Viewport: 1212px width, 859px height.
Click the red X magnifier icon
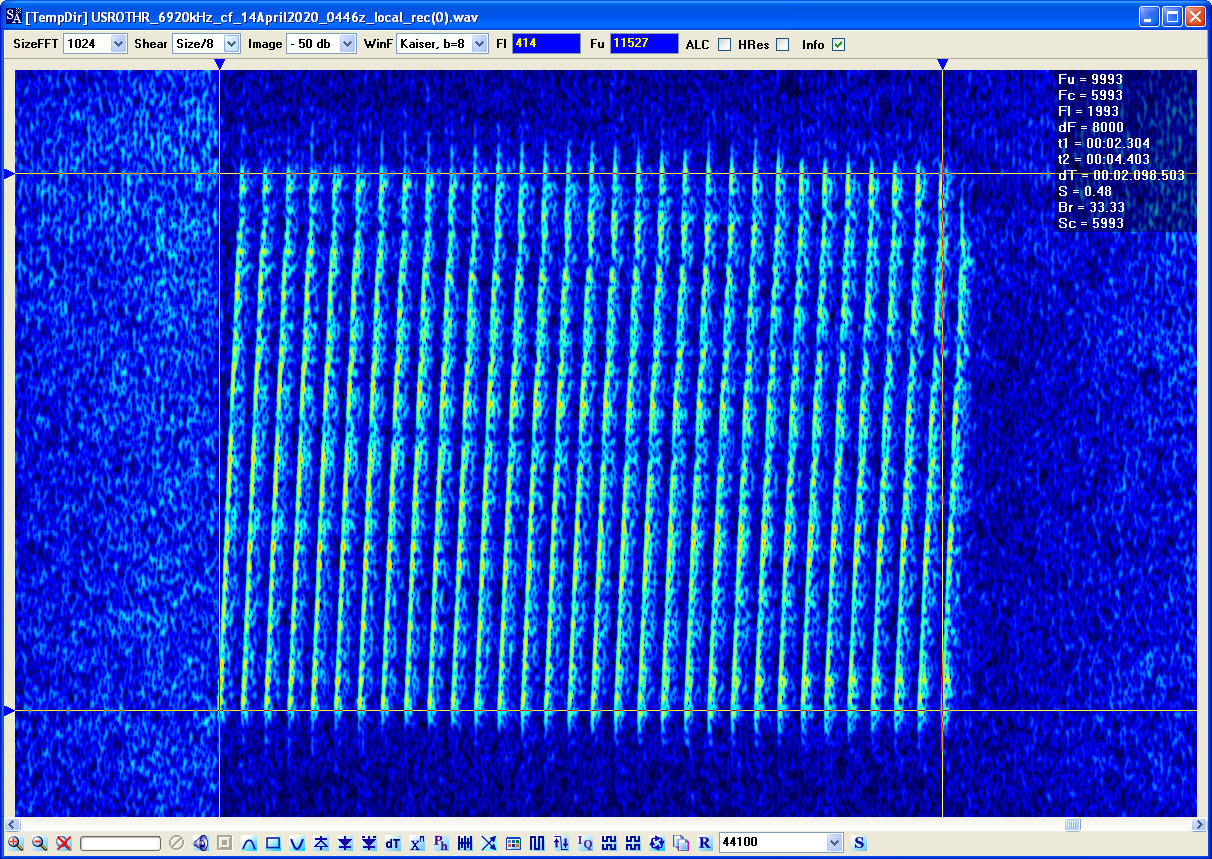64,843
